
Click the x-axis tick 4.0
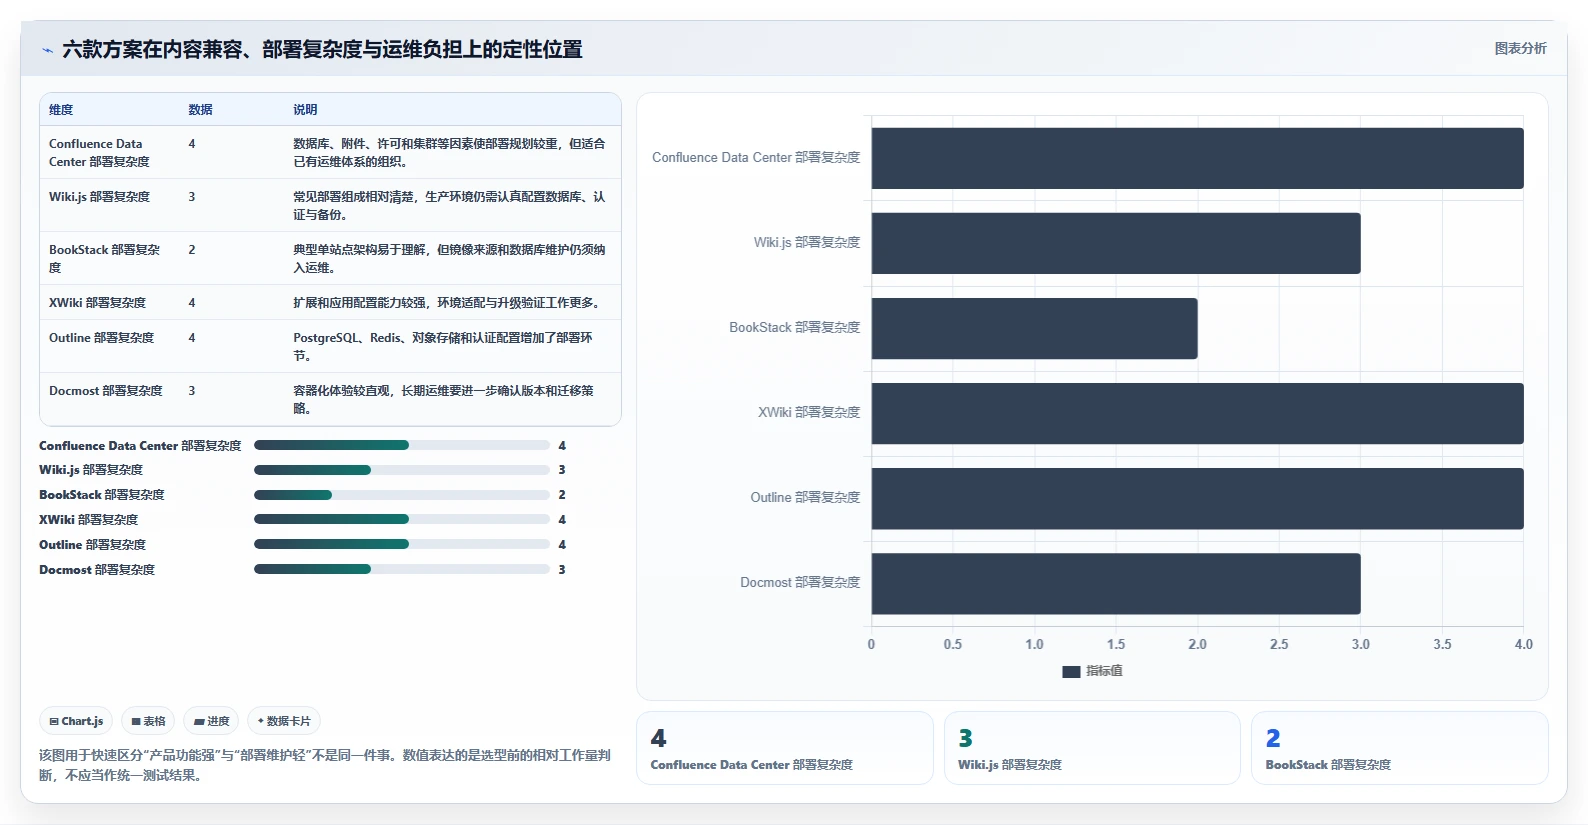(1523, 645)
